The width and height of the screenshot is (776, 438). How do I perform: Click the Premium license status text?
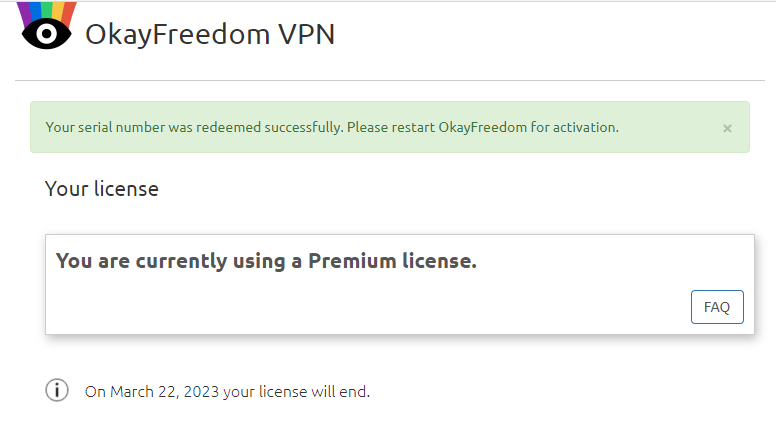pos(266,262)
